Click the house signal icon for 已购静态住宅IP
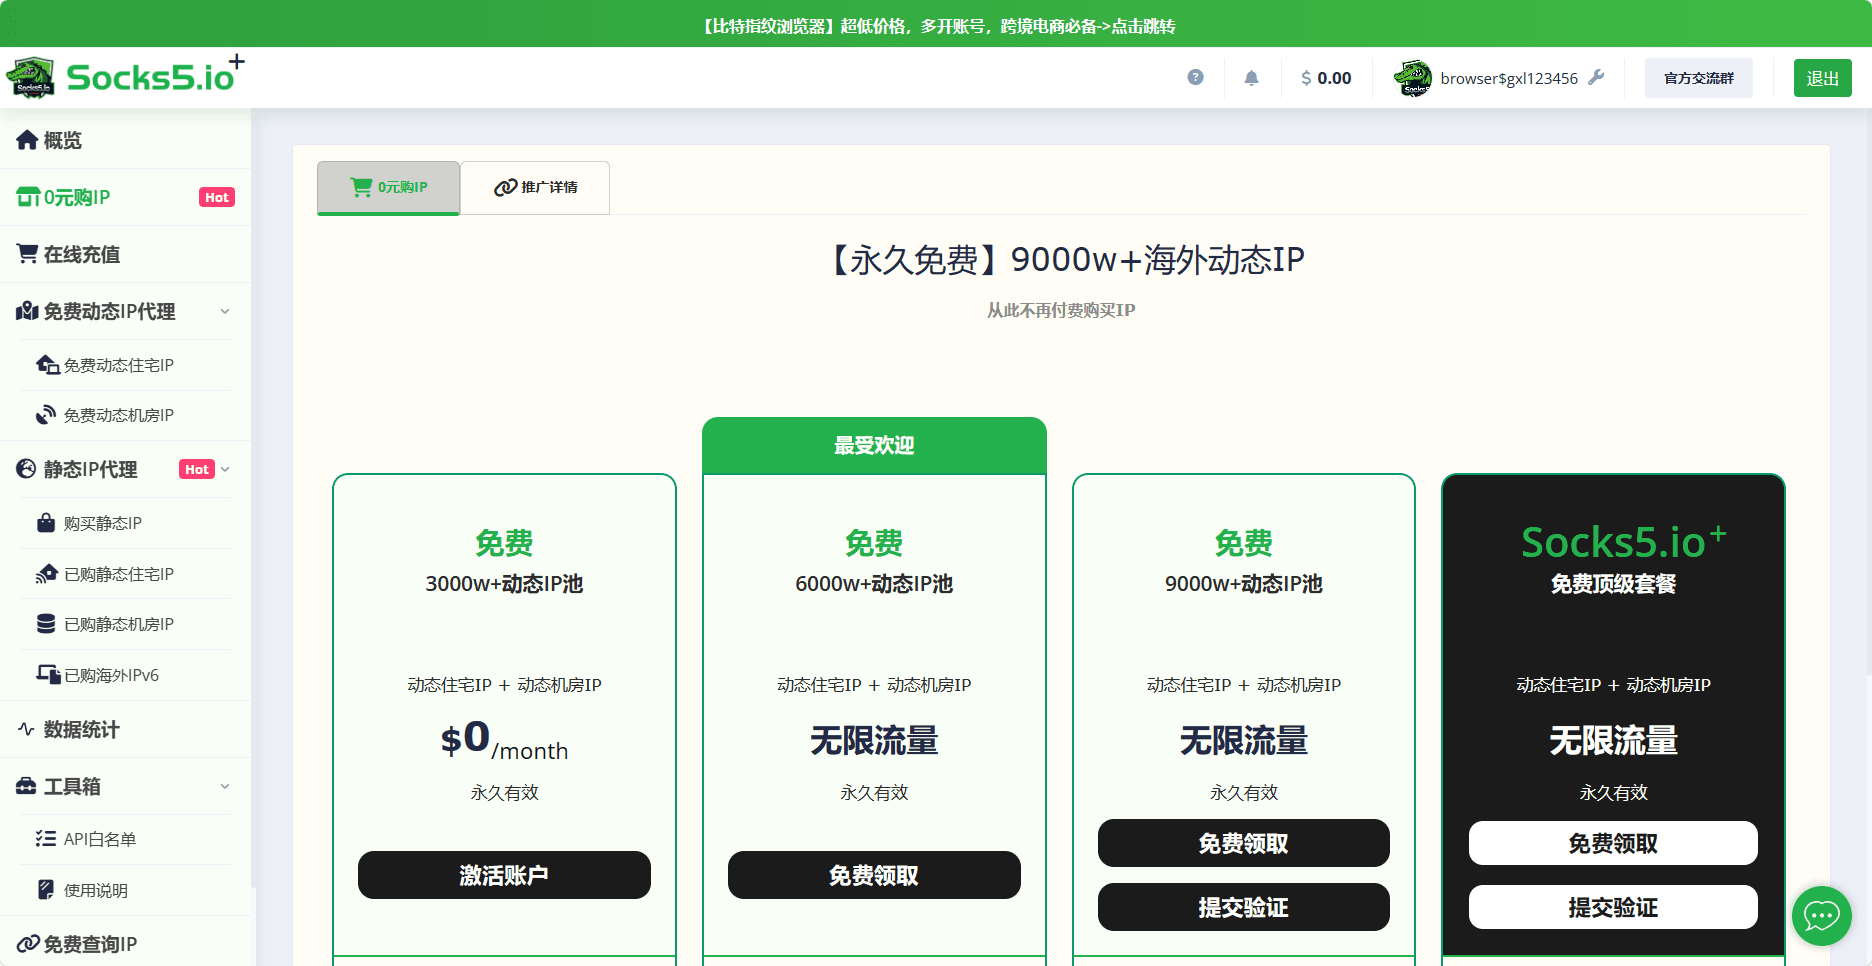The height and width of the screenshot is (966, 1872). (x=47, y=574)
